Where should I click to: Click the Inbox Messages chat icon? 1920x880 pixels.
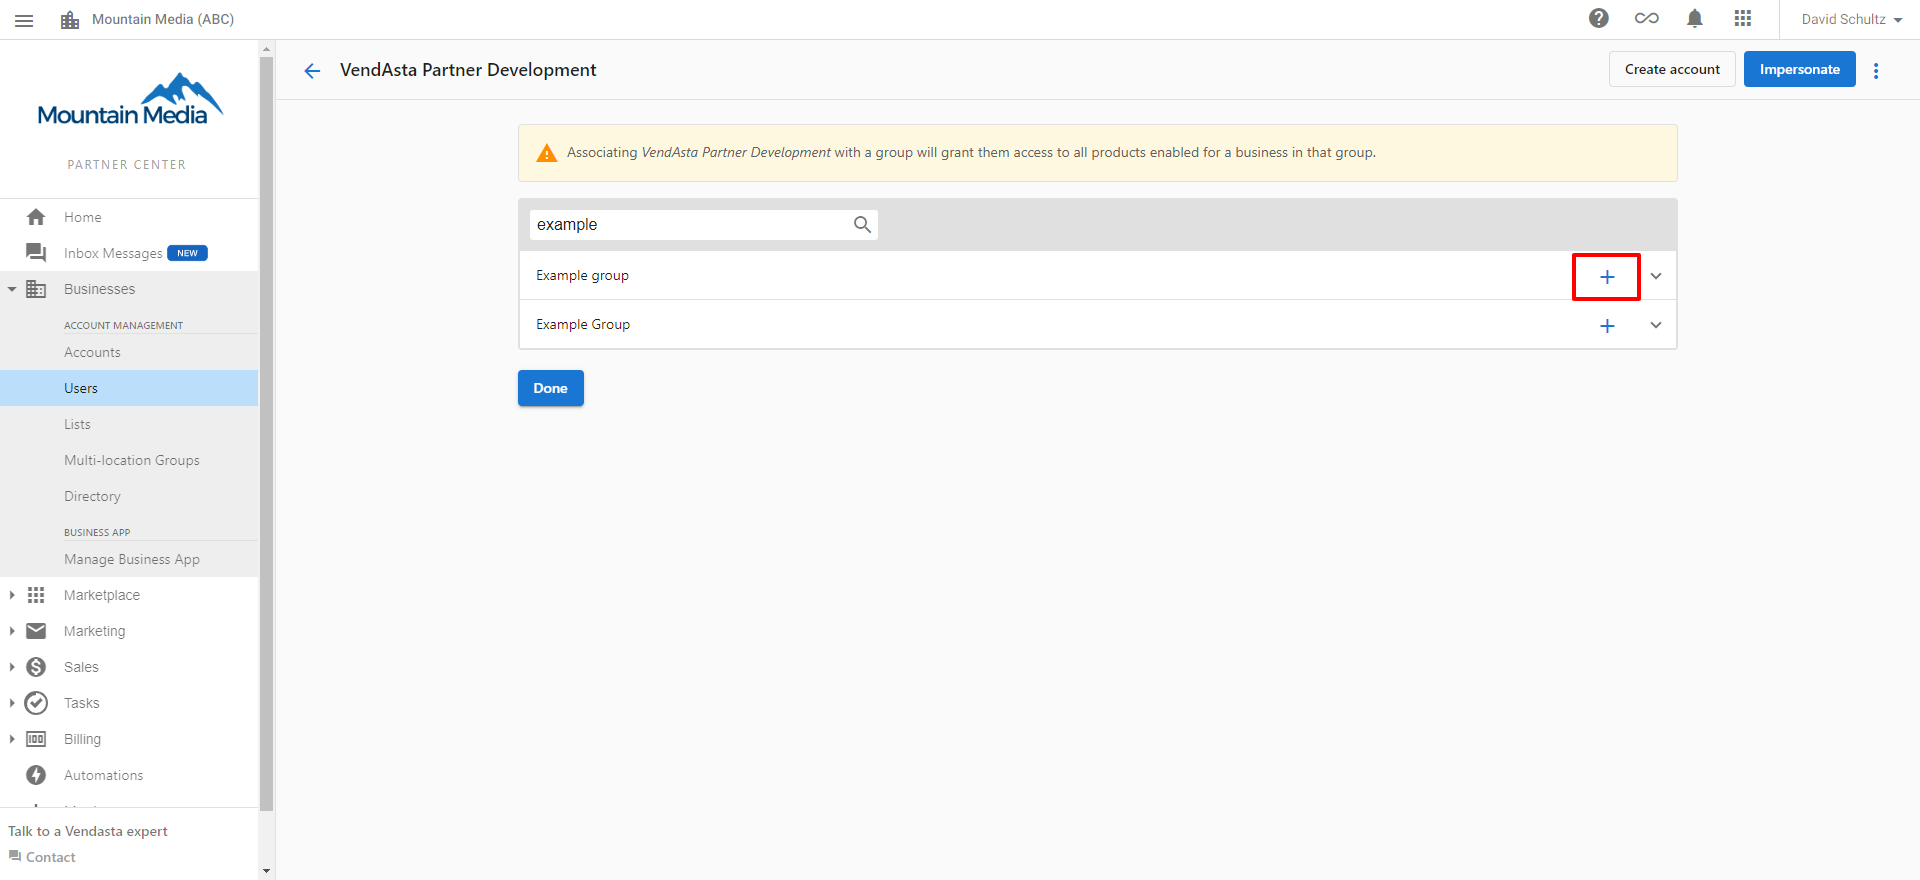pos(36,253)
